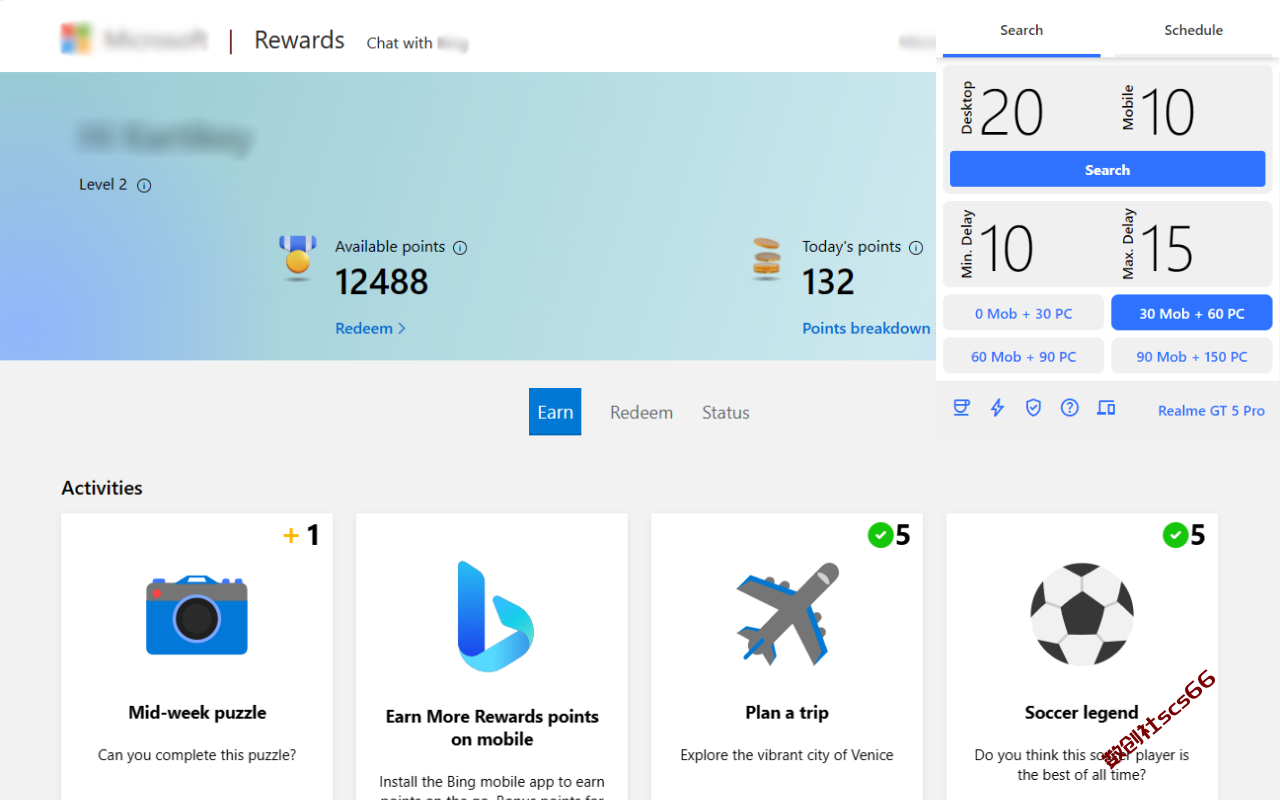Open the shield checkmark icon
The width and height of the screenshot is (1280, 800).
1033,407
